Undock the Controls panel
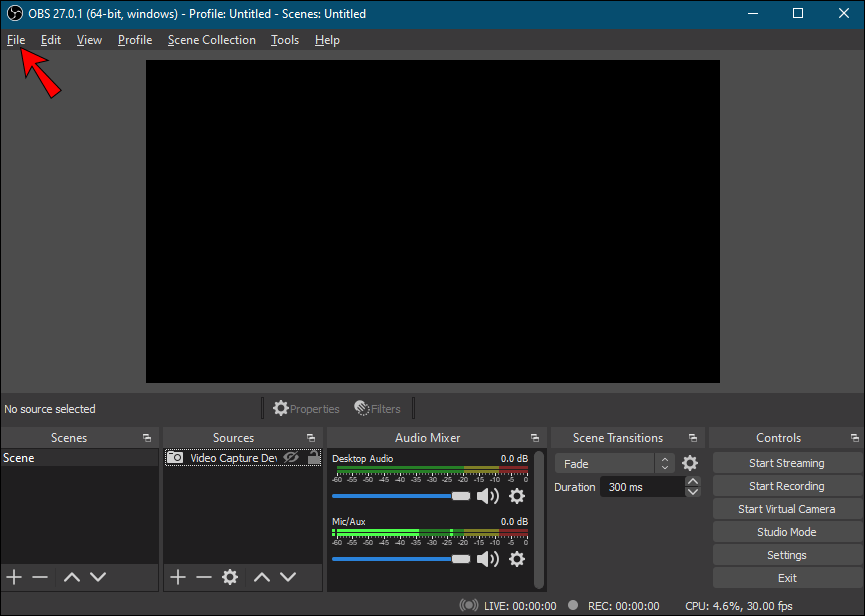This screenshot has width=865, height=616. (855, 438)
